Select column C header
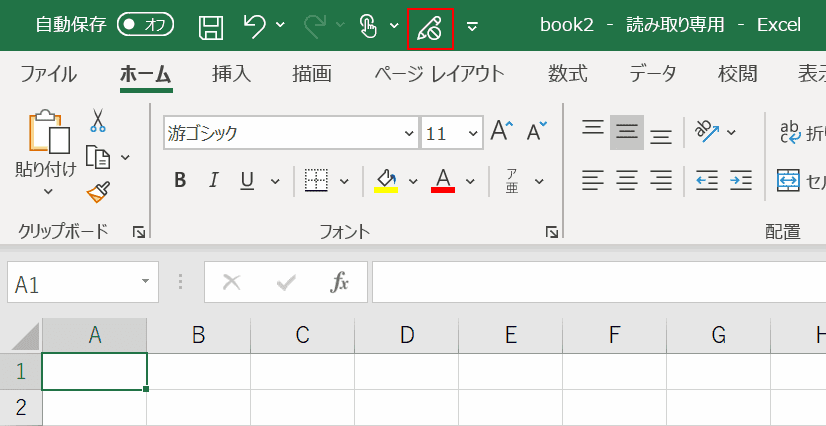 (x=302, y=335)
